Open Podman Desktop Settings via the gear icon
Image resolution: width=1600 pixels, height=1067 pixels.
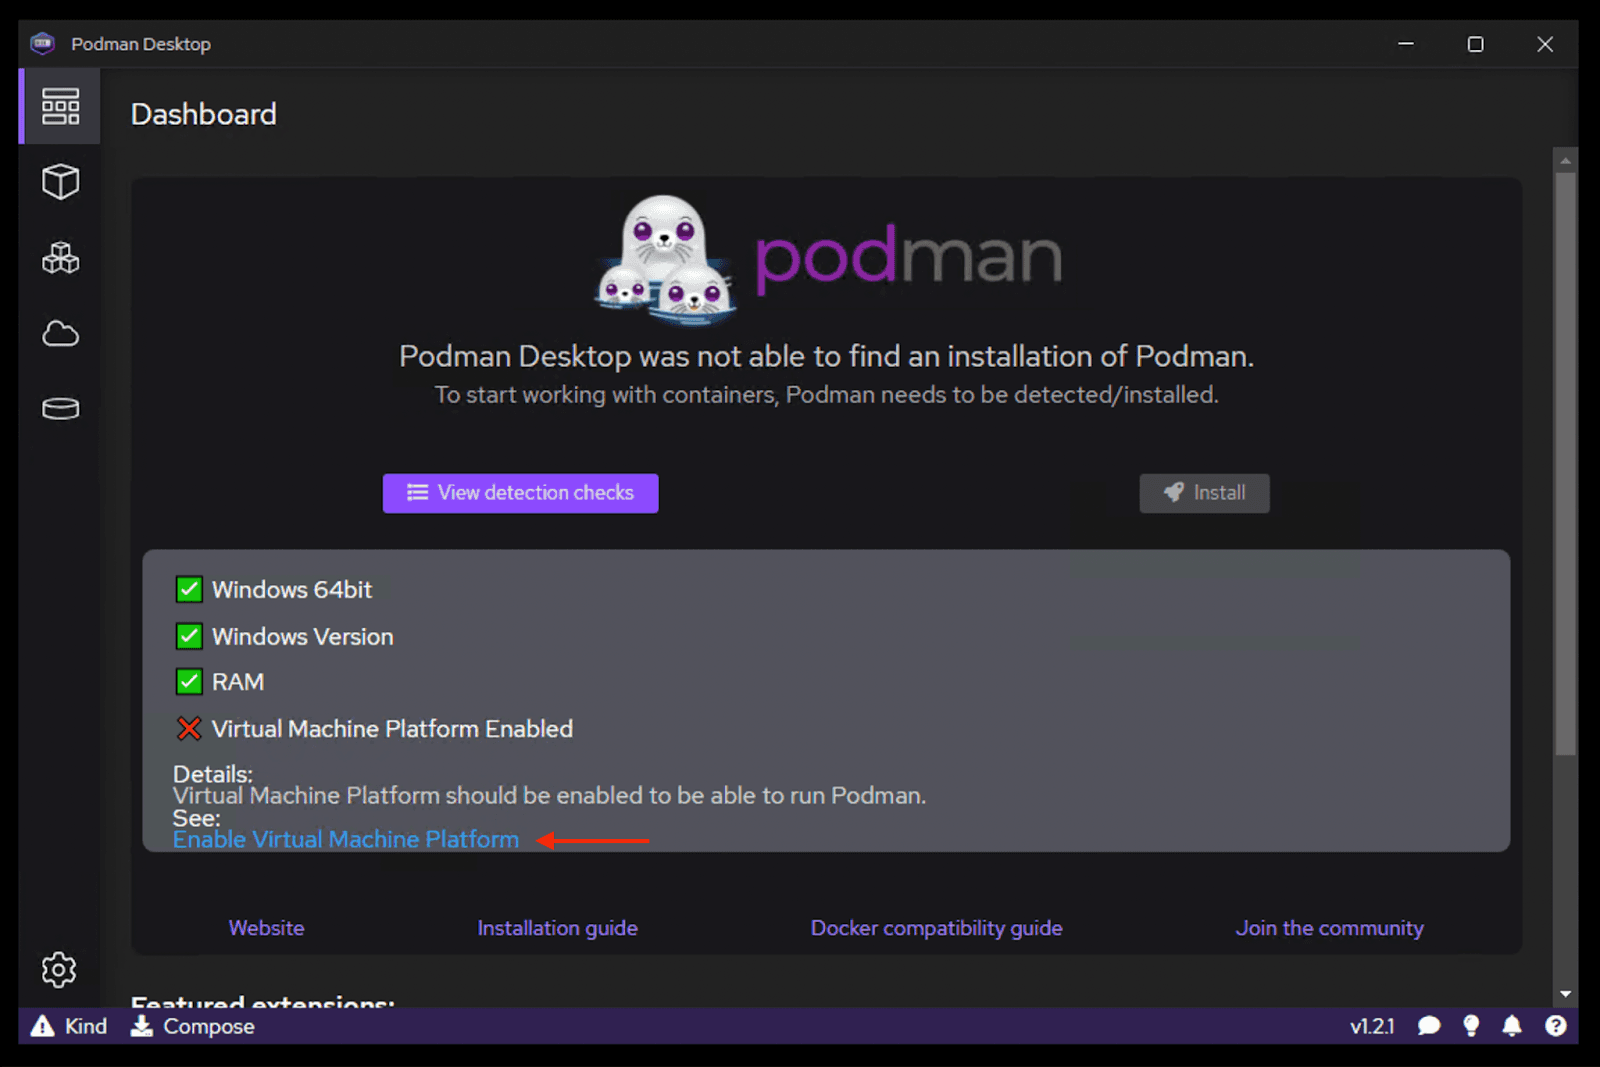(59, 970)
